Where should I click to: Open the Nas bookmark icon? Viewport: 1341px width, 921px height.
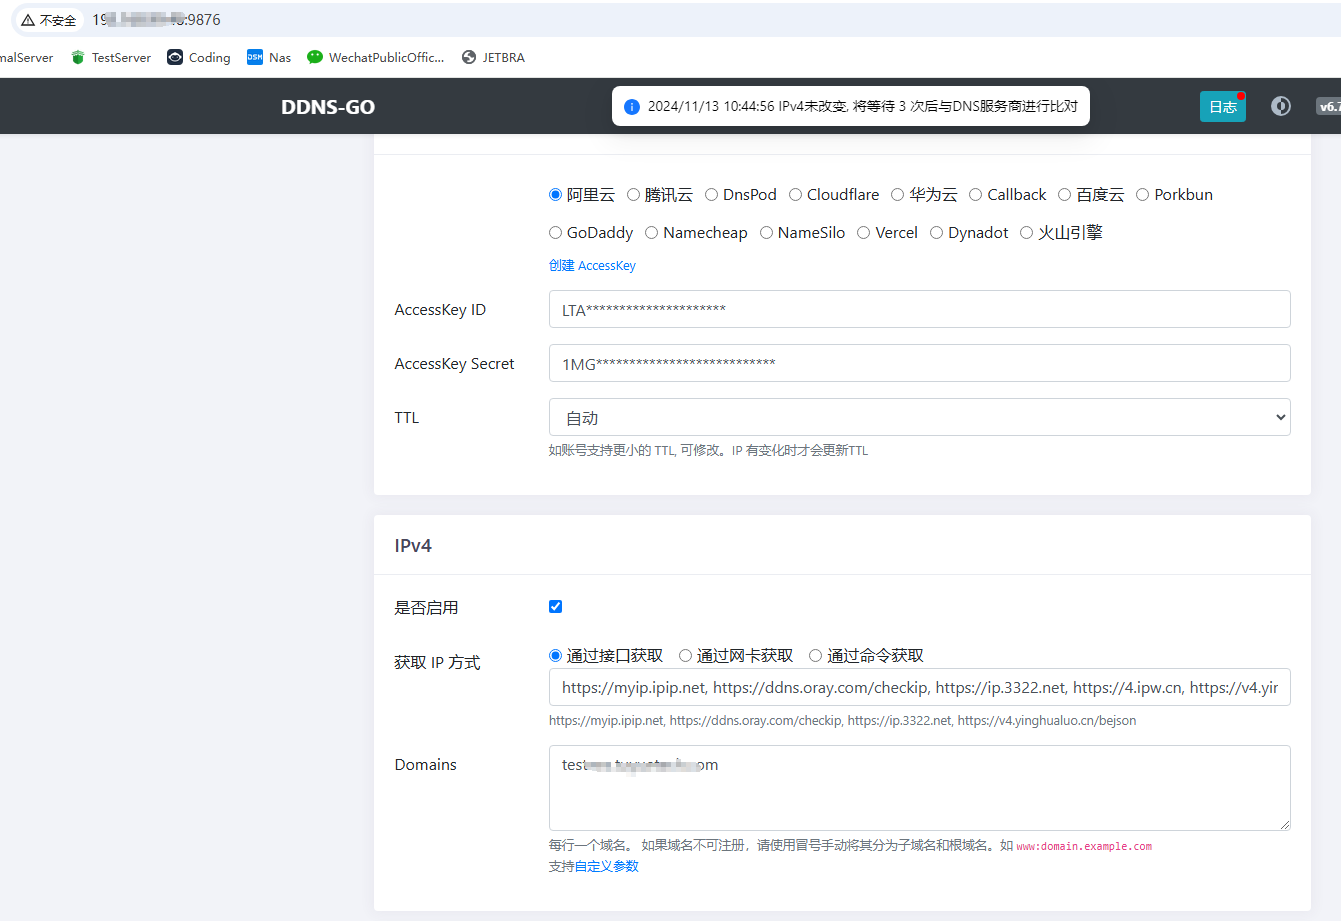coord(255,57)
